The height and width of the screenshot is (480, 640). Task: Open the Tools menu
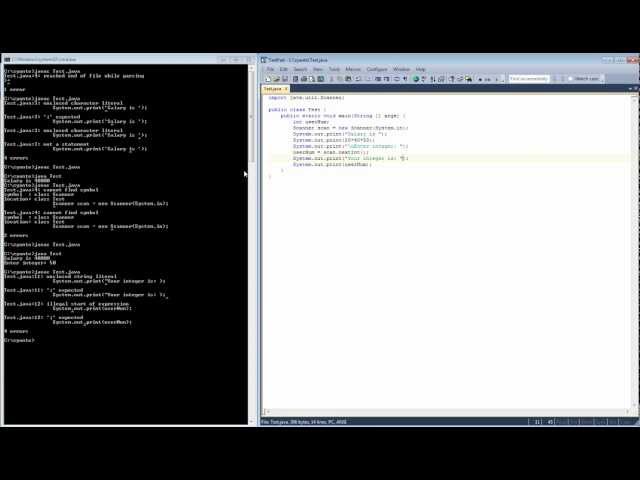334,69
